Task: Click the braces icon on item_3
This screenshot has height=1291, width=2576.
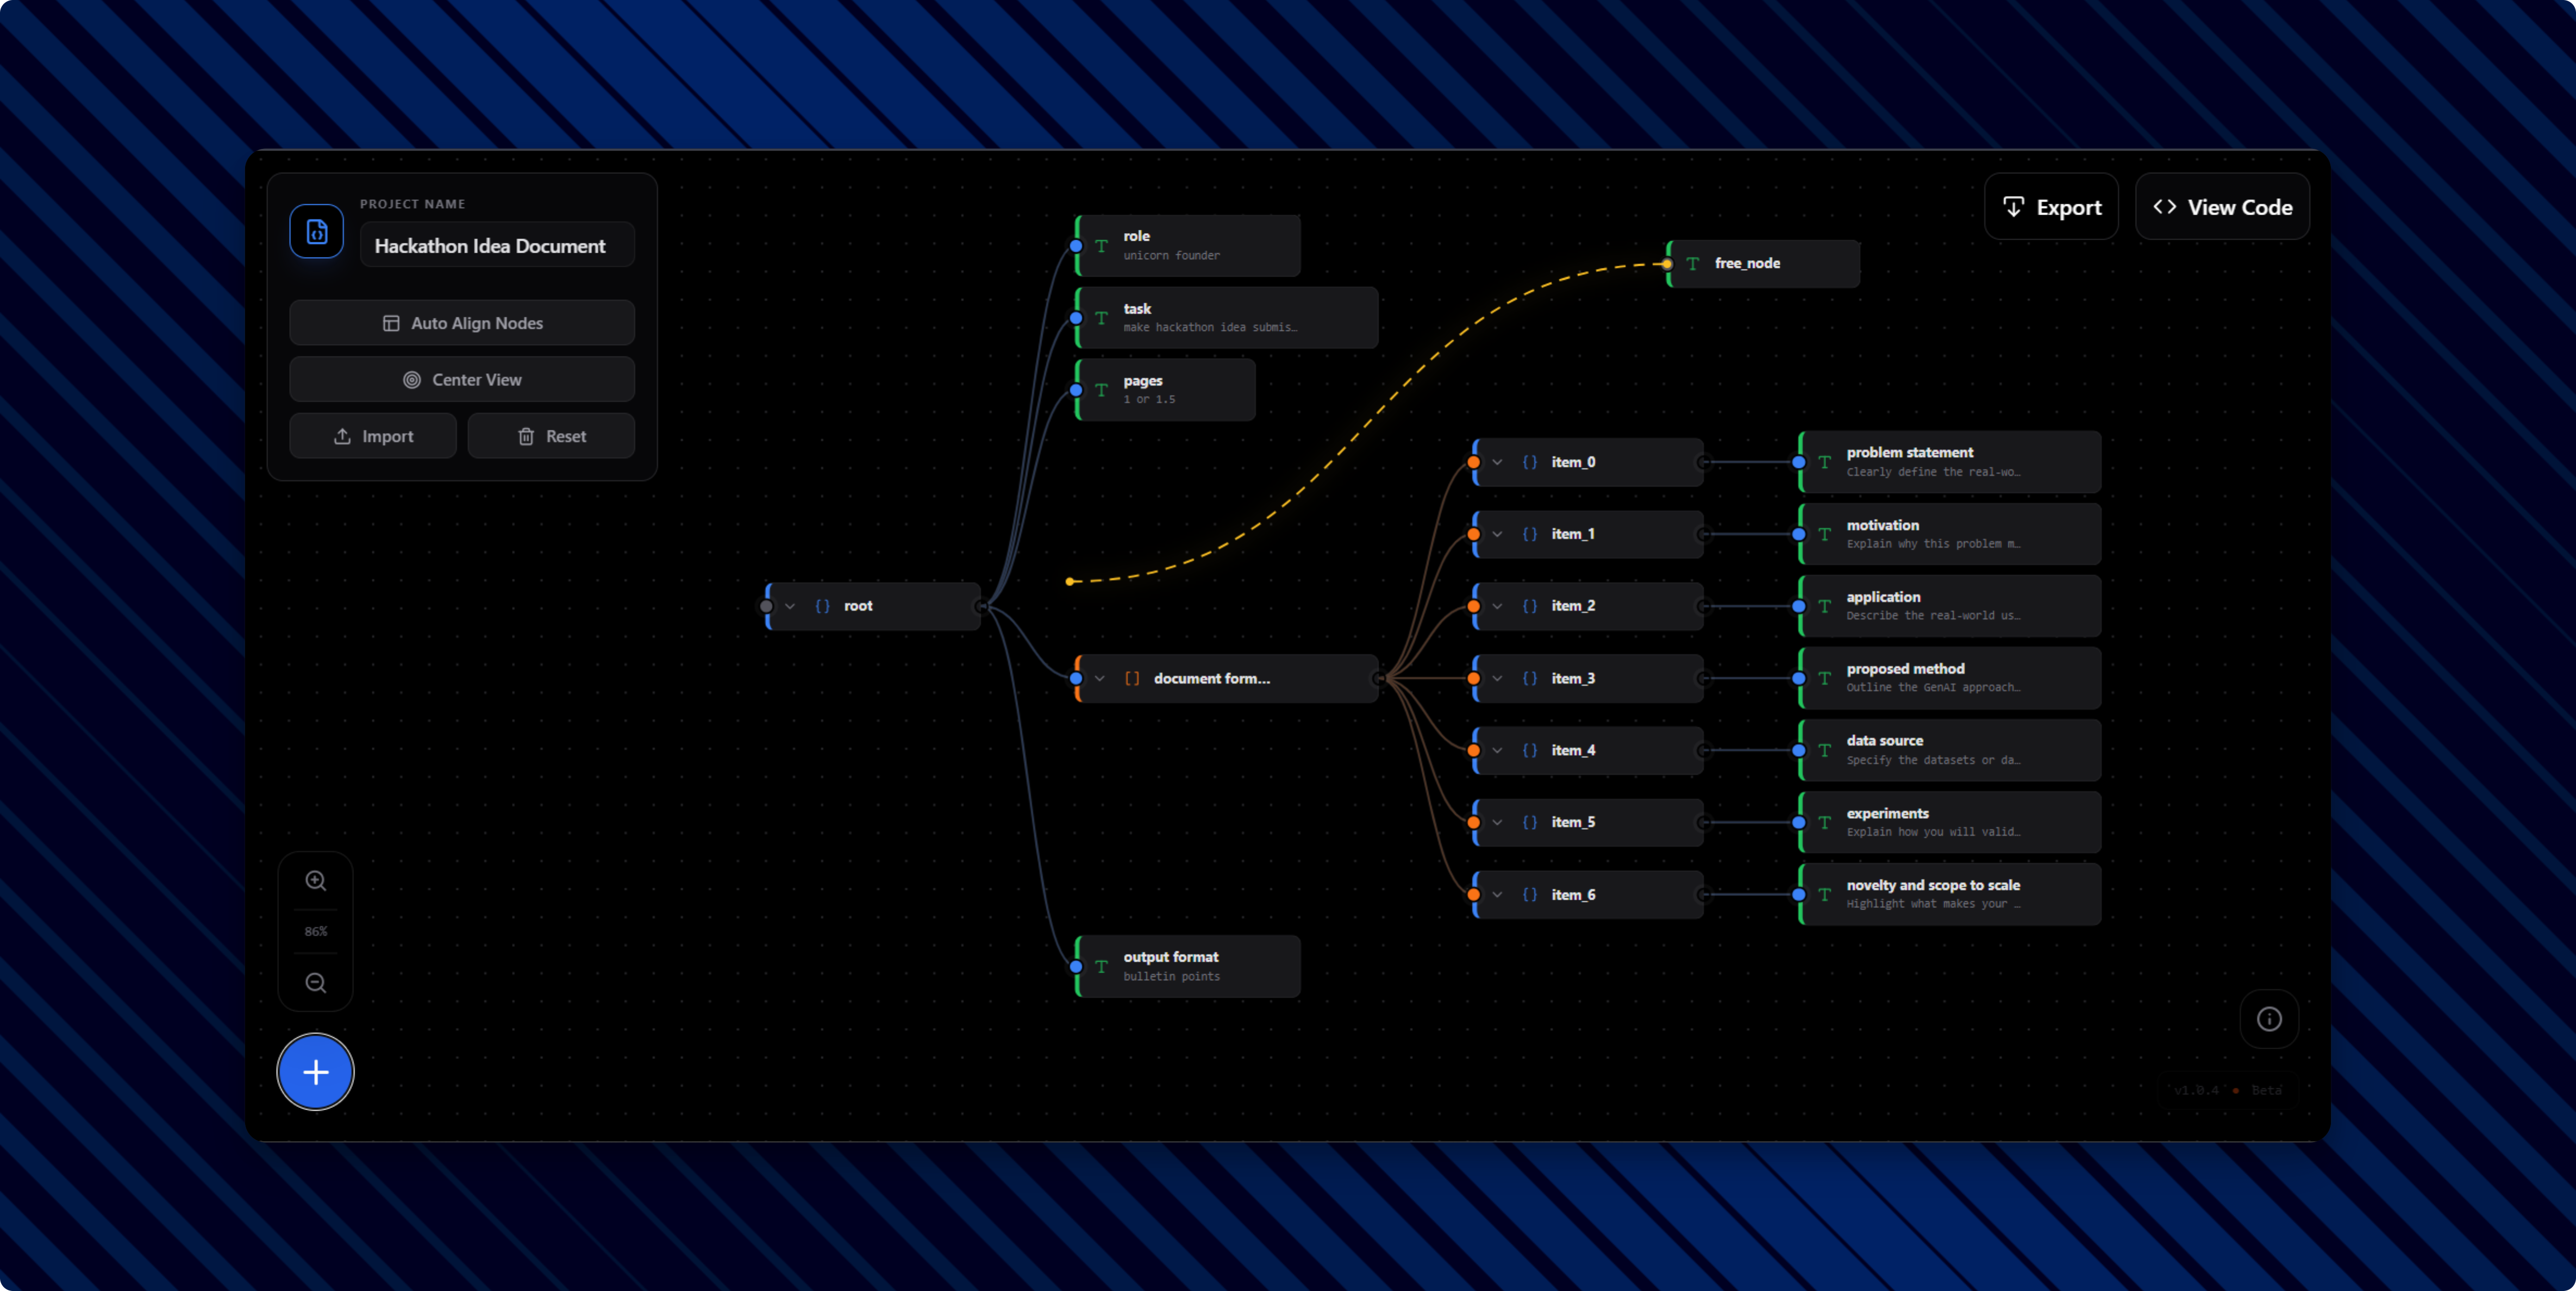Action: point(1530,678)
